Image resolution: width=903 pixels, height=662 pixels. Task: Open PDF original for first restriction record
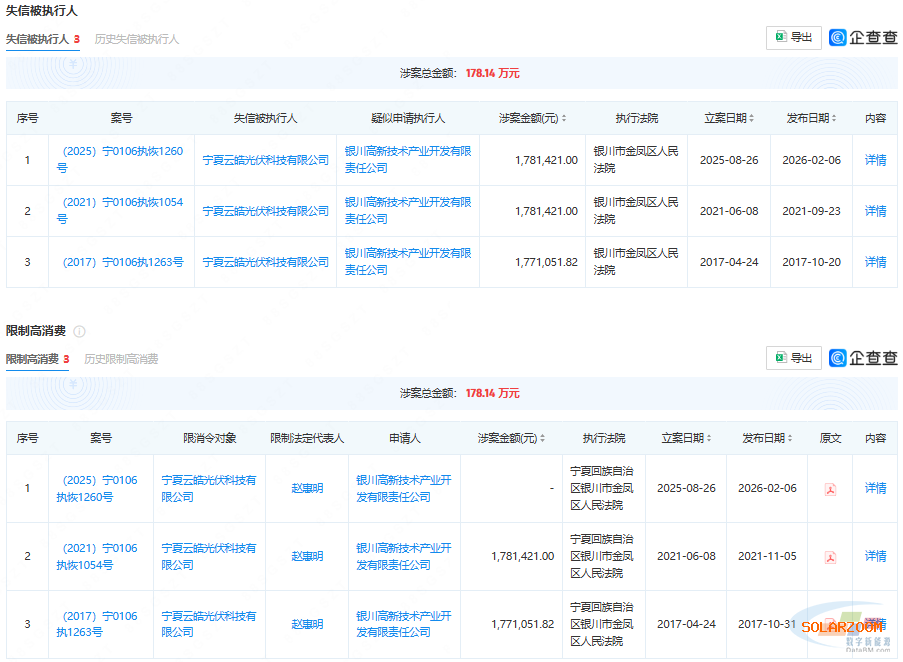tap(829, 489)
